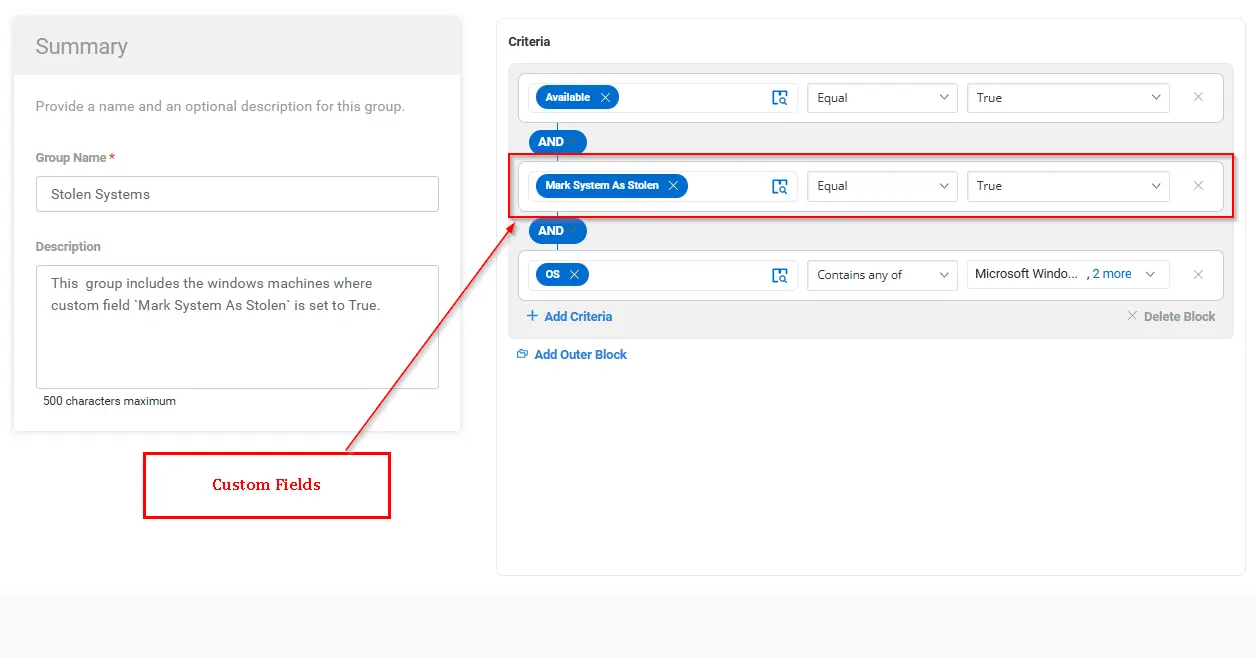The height and width of the screenshot is (658, 1256).
Task: Click the Criteria heading
Action: click(x=529, y=42)
